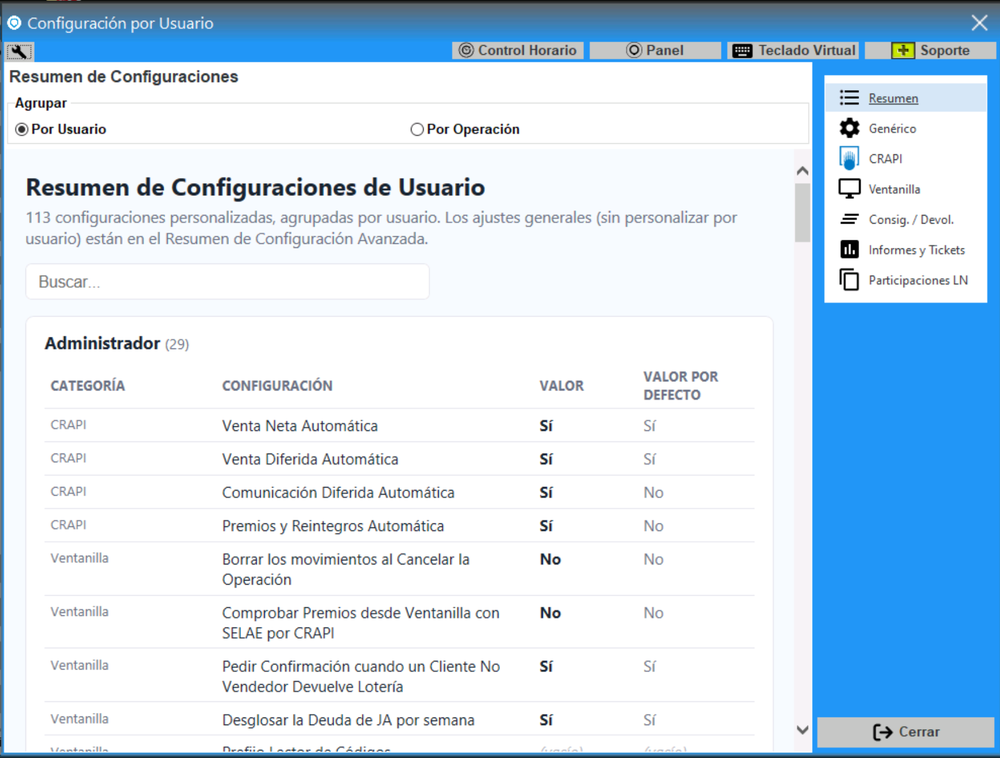The image size is (1000, 758).
Task: Select Desglosar la Deuda de JA row
Action: [399, 719]
